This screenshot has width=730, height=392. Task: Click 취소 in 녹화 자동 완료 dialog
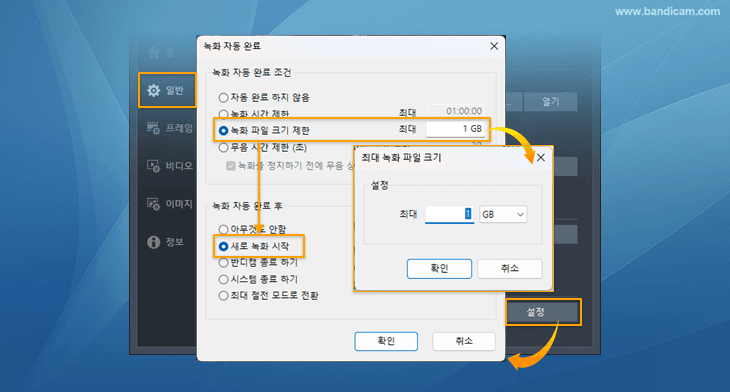[464, 341]
